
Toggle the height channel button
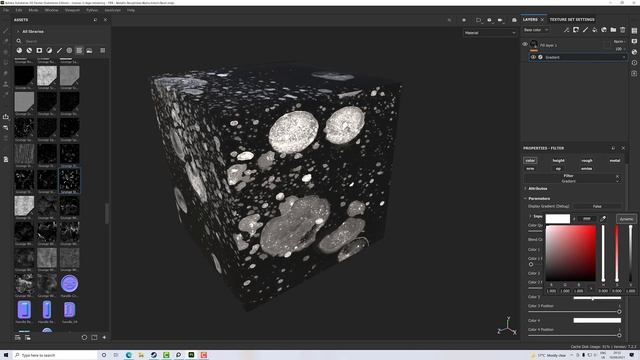pos(558,160)
